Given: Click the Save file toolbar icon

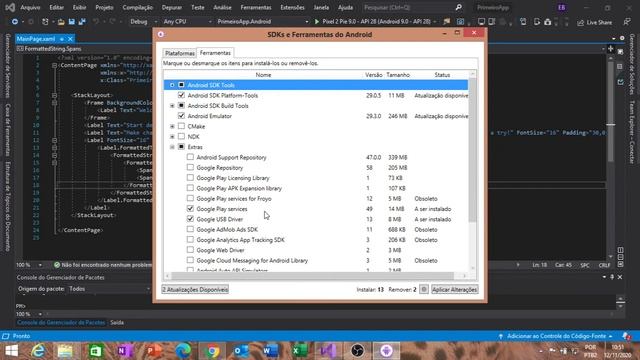Looking at the screenshot, I should point(72,22).
